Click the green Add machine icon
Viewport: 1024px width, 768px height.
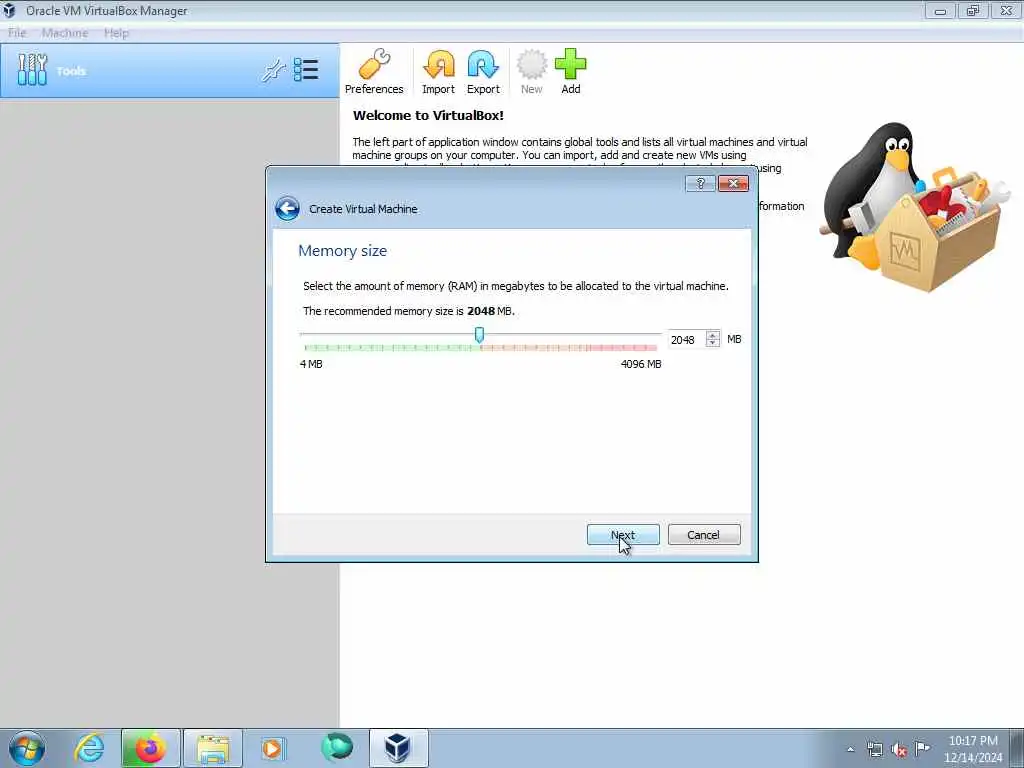click(x=571, y=72)
